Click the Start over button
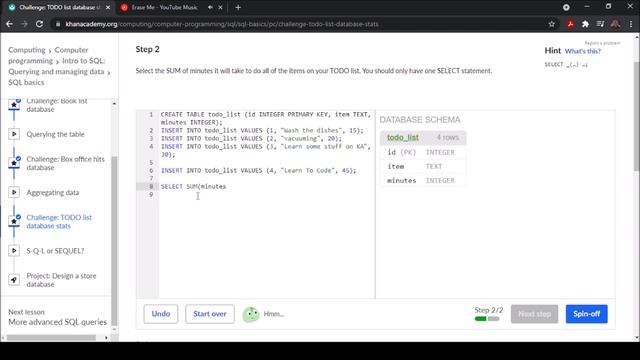The width and height of the screenshot is (640, 360). [210, 314]
